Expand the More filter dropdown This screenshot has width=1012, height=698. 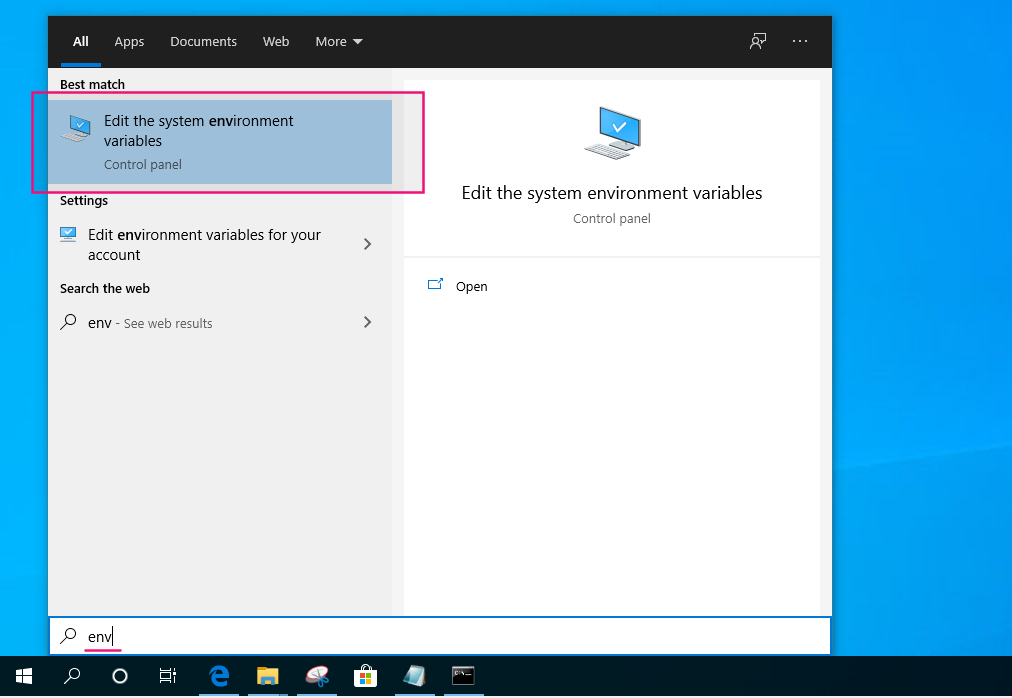click(x=339, y=41)
